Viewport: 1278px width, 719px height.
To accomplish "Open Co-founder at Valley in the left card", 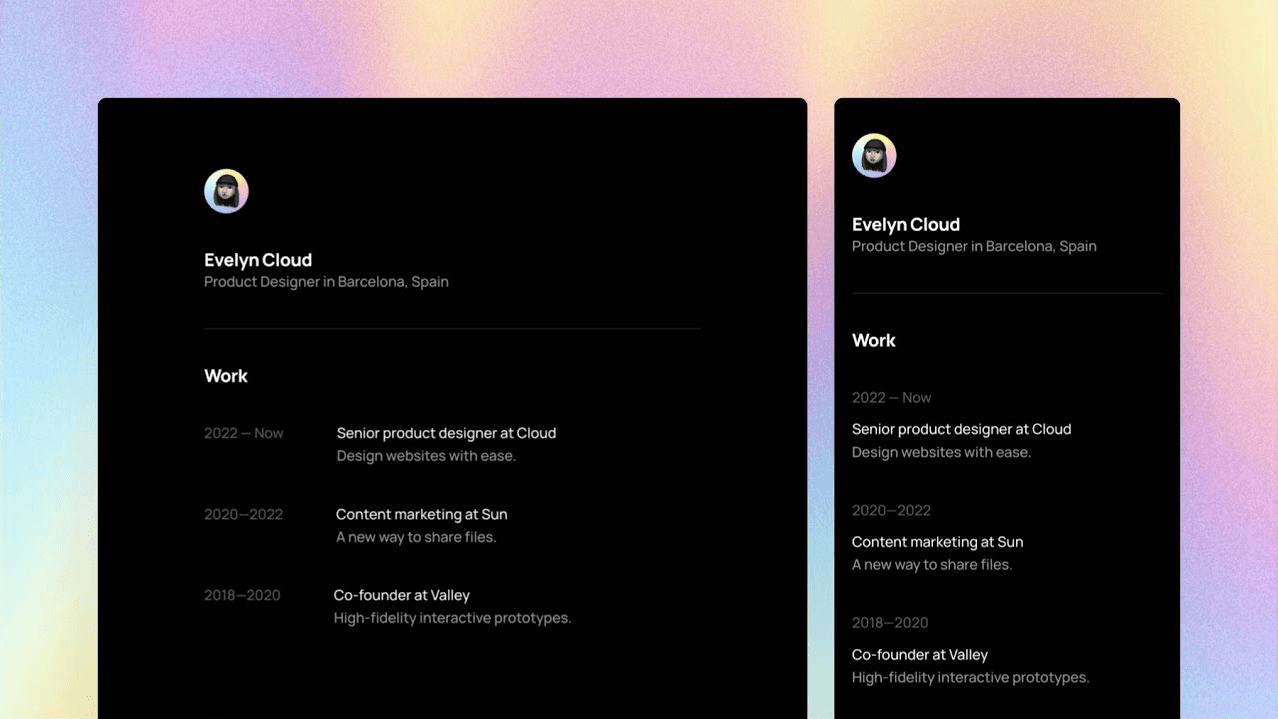I will [x=401, y=595].
